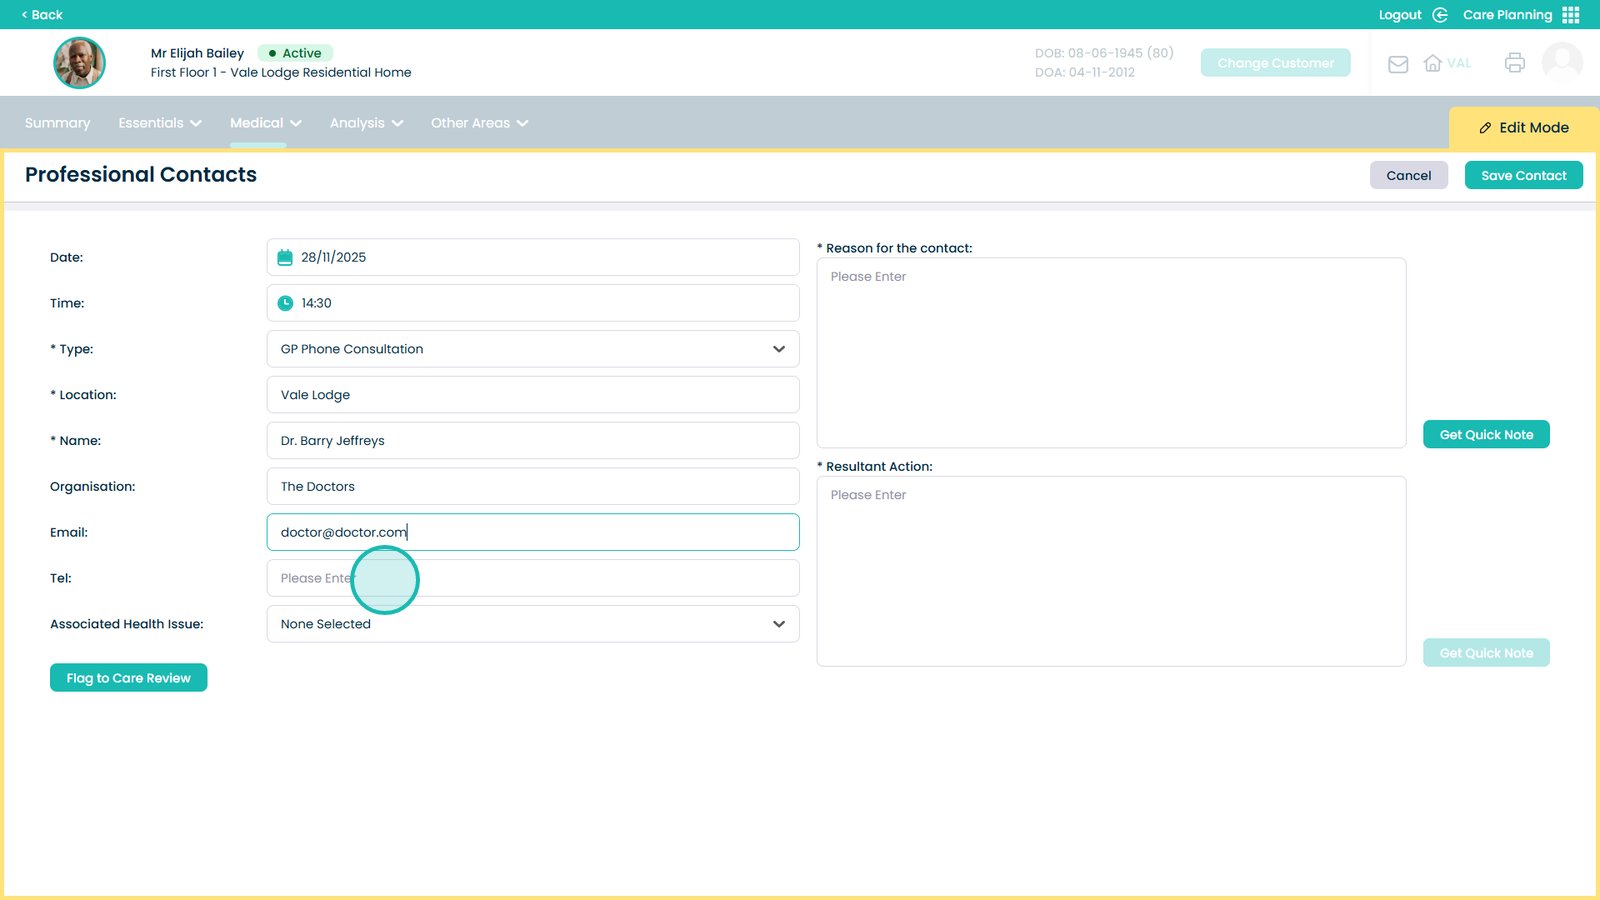This screenshot has height=900, width=1600.
Task: Click the Logout exit icon
Action: click(x=1440, y=15)
